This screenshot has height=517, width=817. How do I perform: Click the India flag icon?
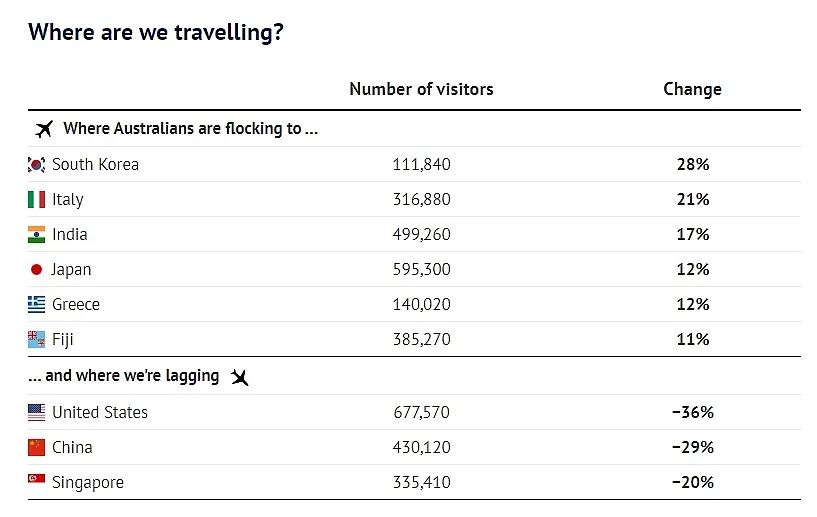point(36,235)
